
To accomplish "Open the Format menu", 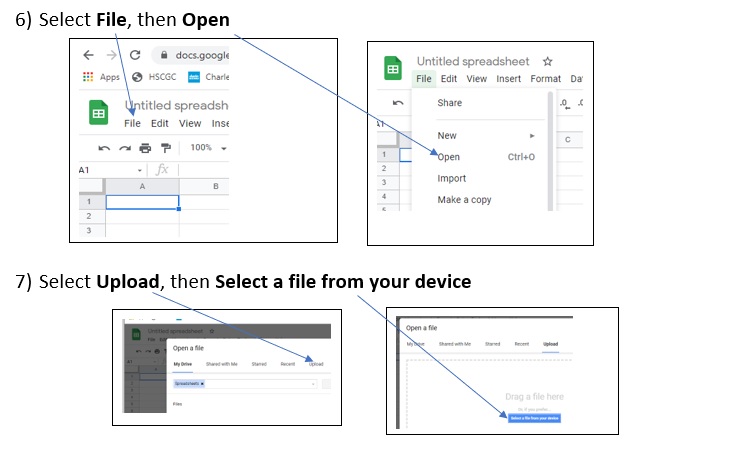I will pyautogui.click(x=546, y=79).
